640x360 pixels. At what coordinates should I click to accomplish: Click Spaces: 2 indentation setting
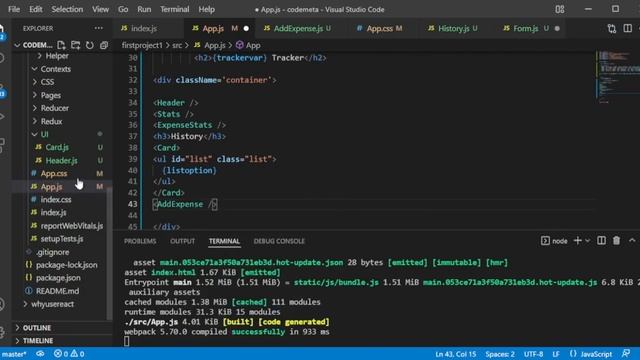[x=500, y=354]
